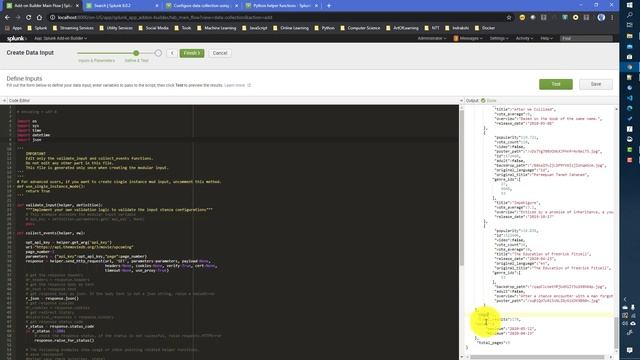
Task: Open the Tools bookmarks folder
Action: 182,28
